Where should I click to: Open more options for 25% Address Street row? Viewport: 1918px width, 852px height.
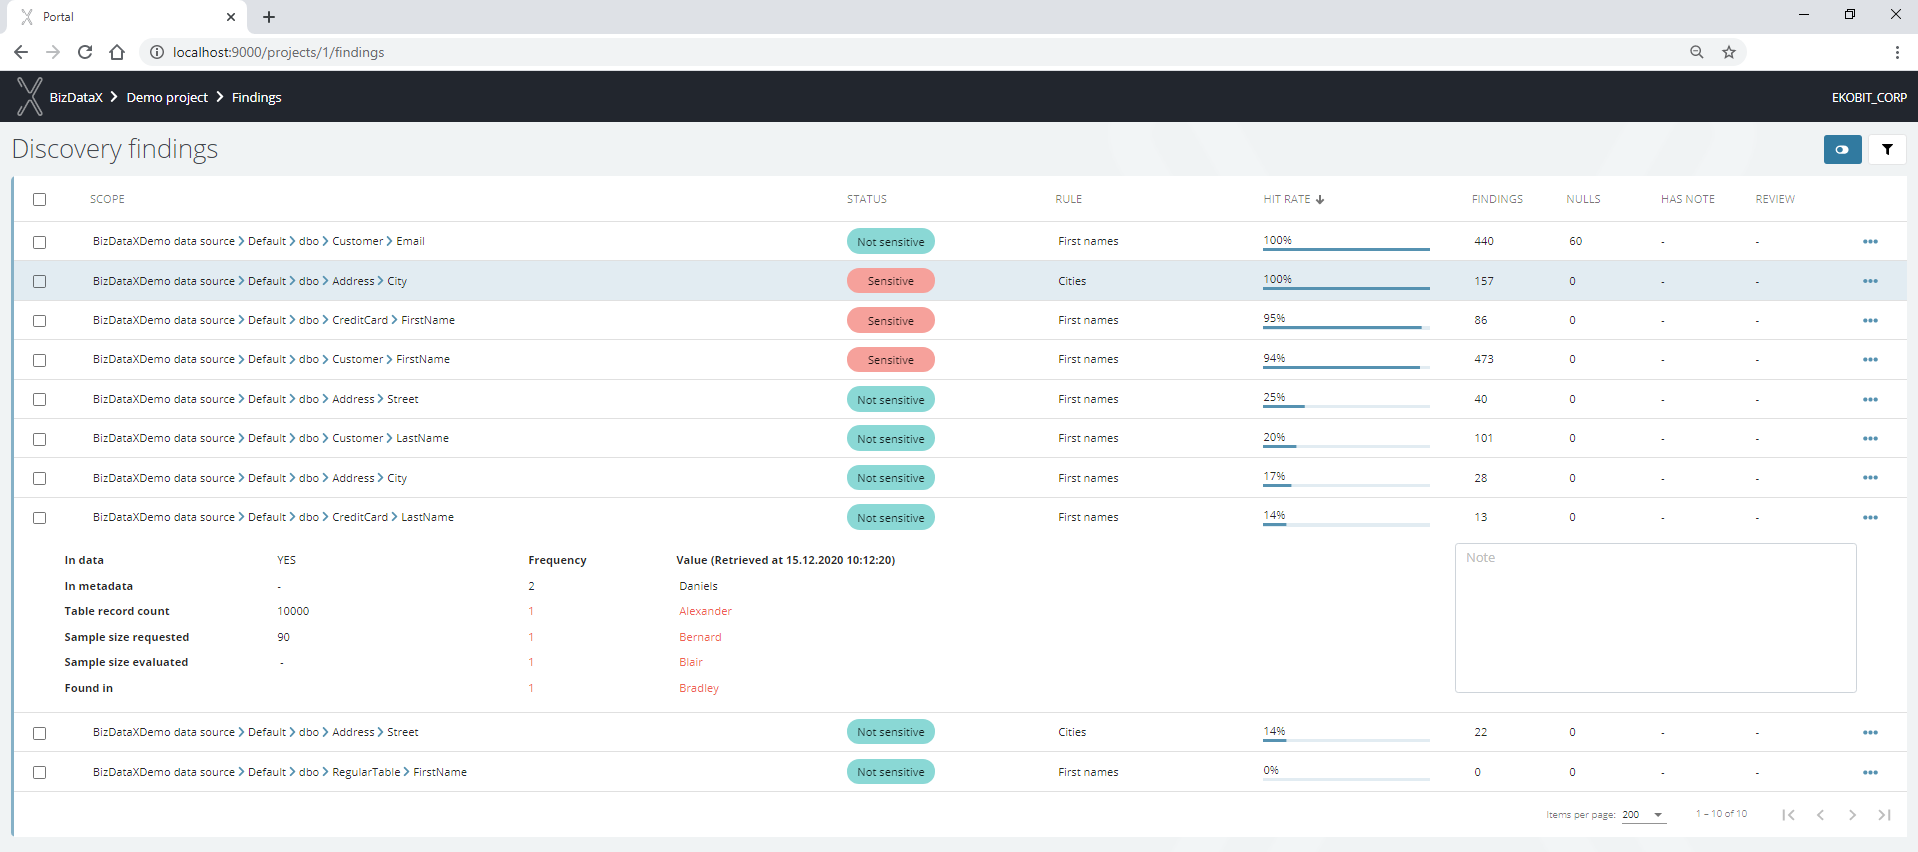click(x=1870, y=400)
